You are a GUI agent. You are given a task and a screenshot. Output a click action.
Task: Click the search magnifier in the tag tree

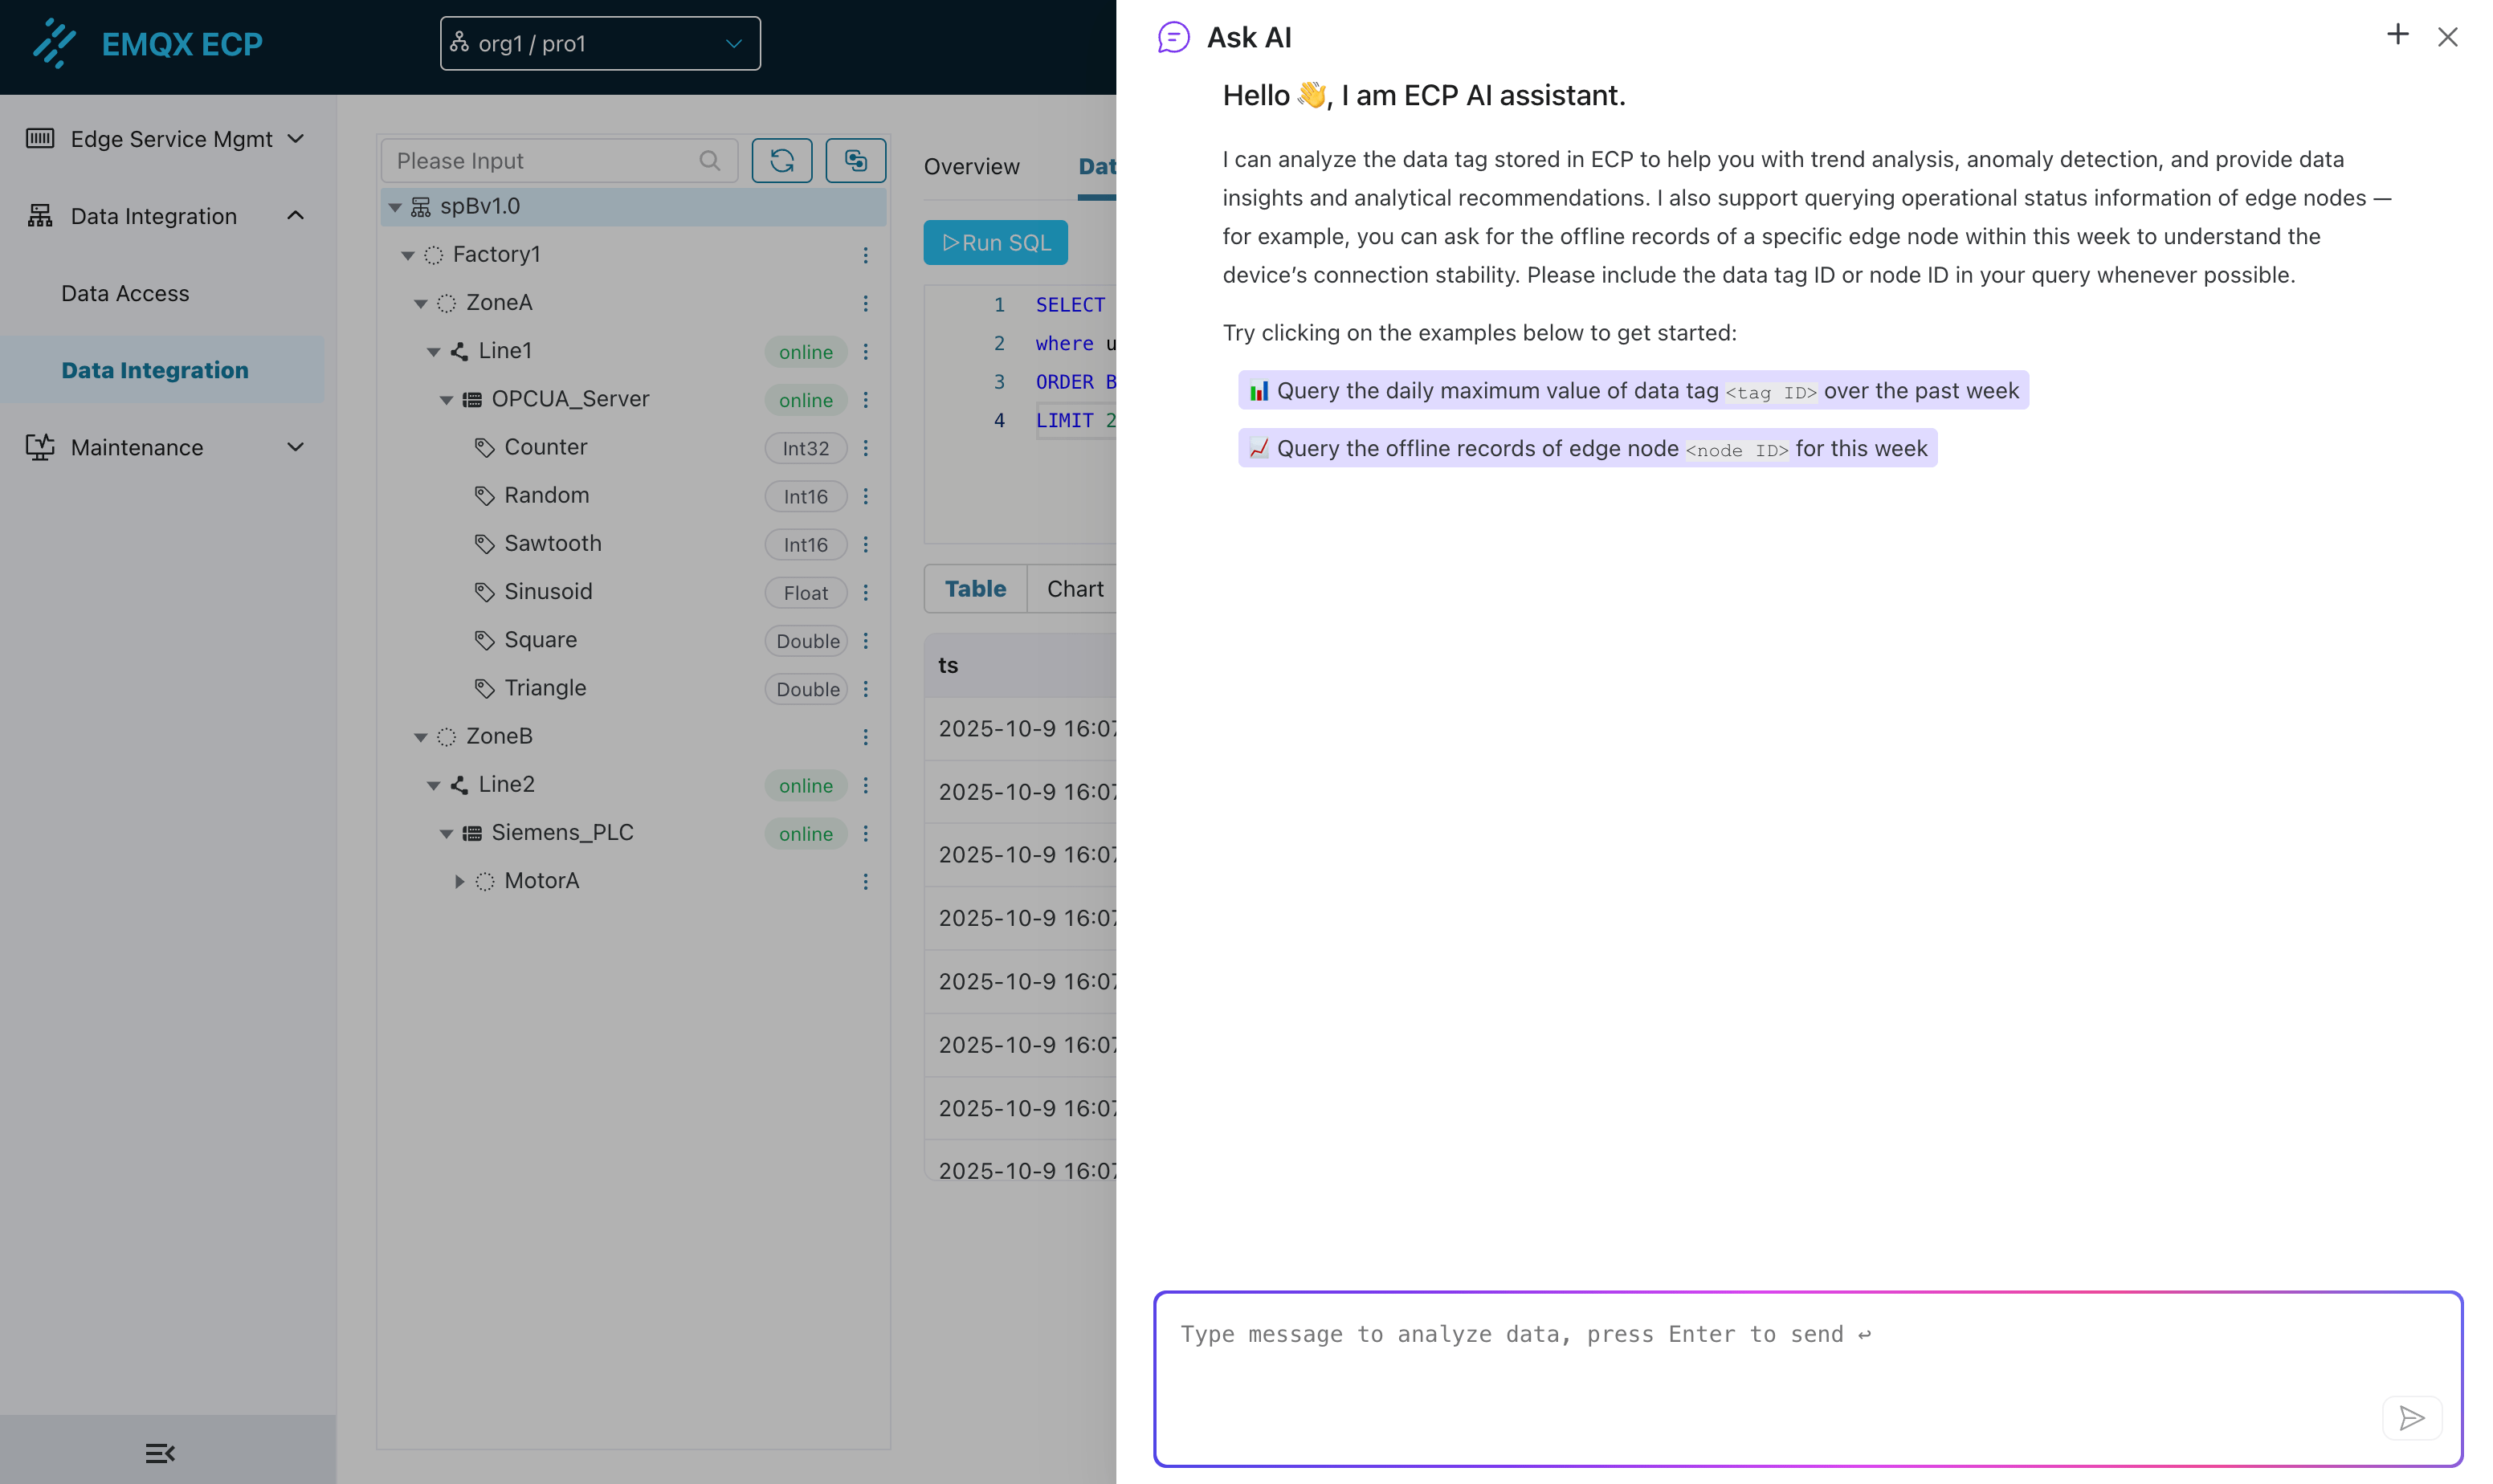click(710, 160)
